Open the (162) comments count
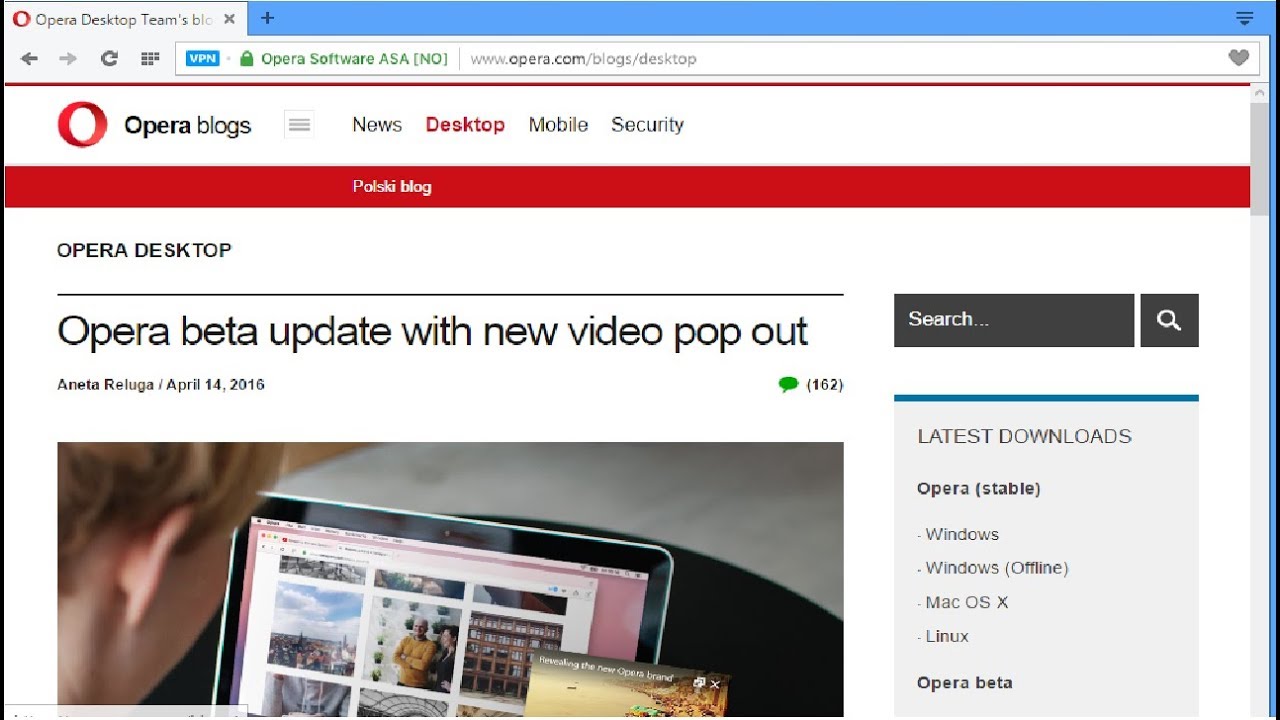This screenshot has width=1280, height=720. [x=825, y=384]
